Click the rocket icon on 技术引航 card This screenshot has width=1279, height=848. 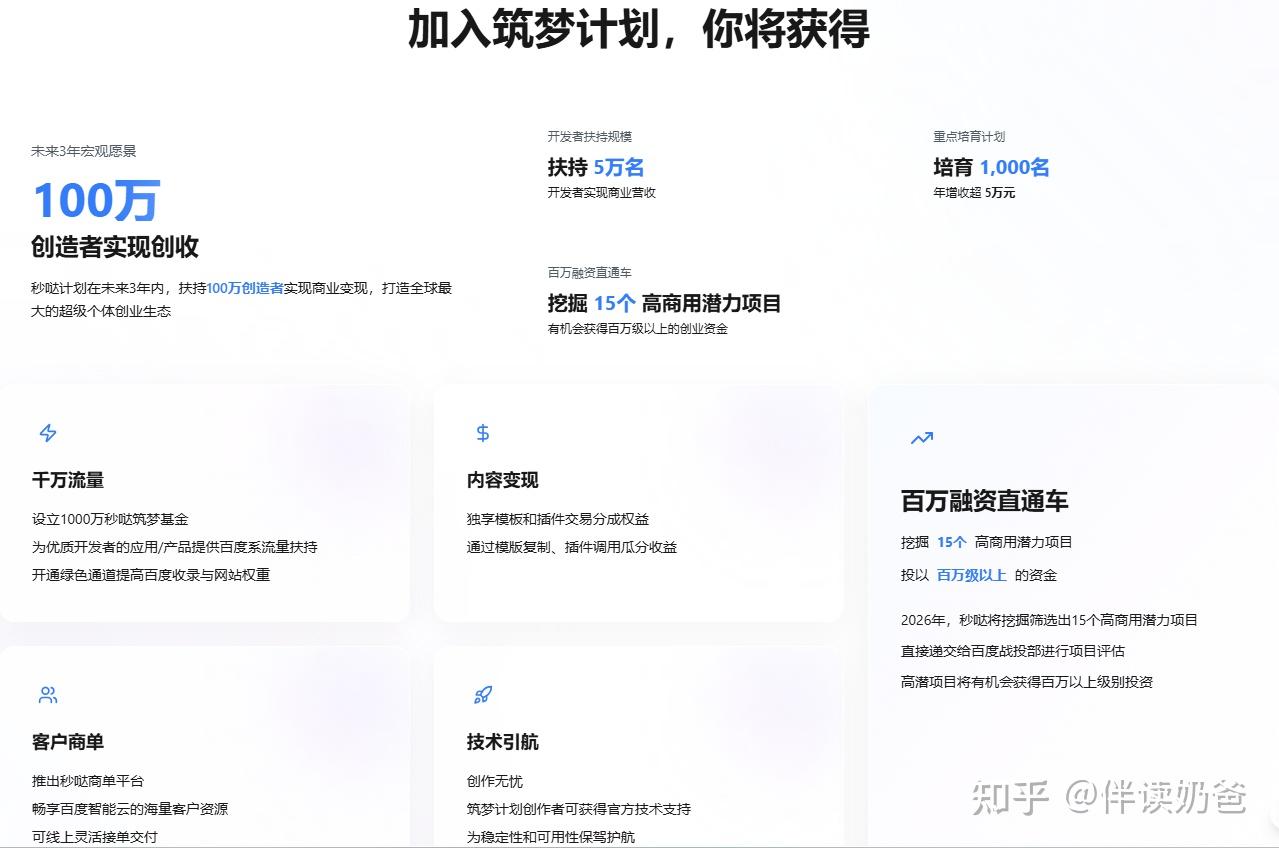pyautogui.click(x=482, y=694)
